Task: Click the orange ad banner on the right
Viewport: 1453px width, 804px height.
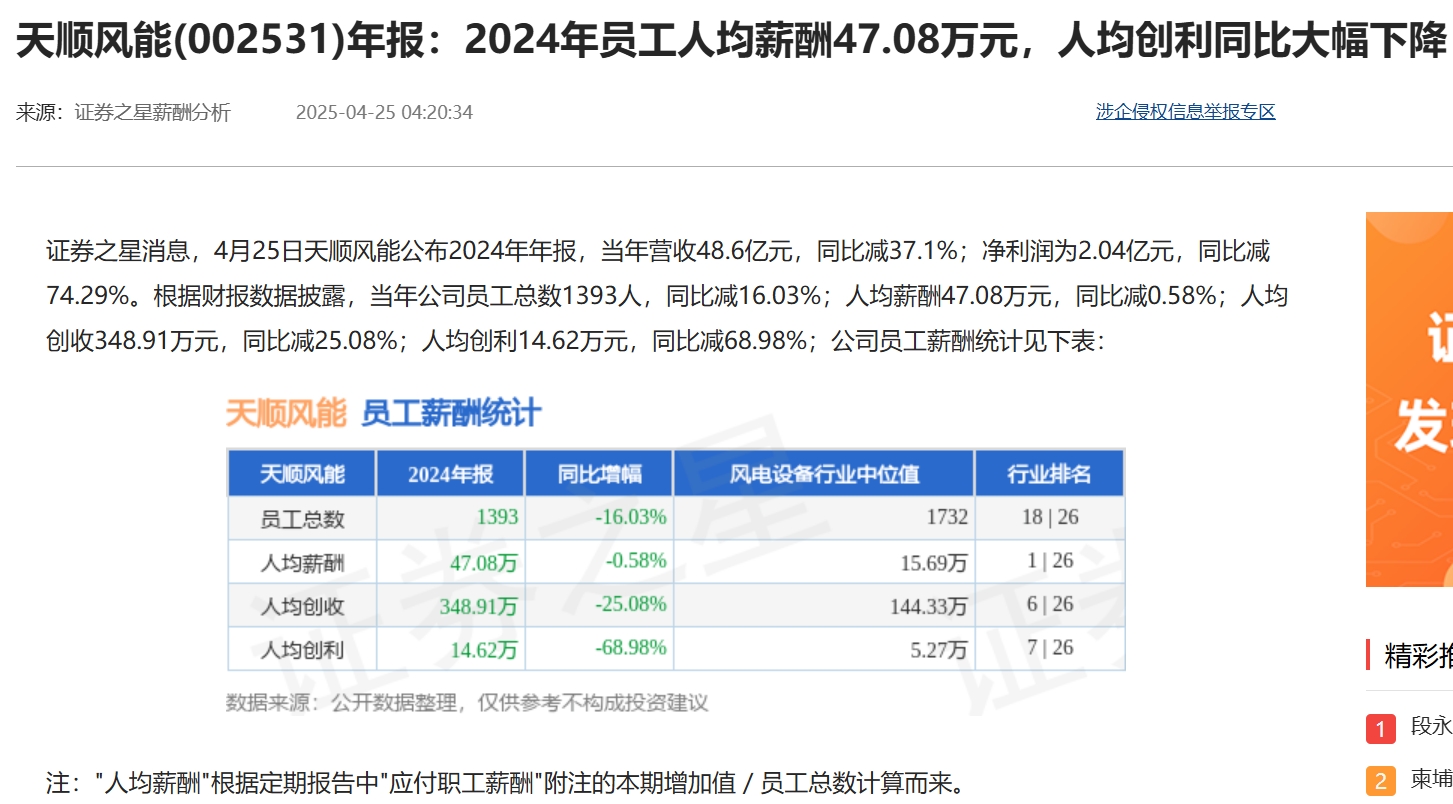Action: (1409, 399)
